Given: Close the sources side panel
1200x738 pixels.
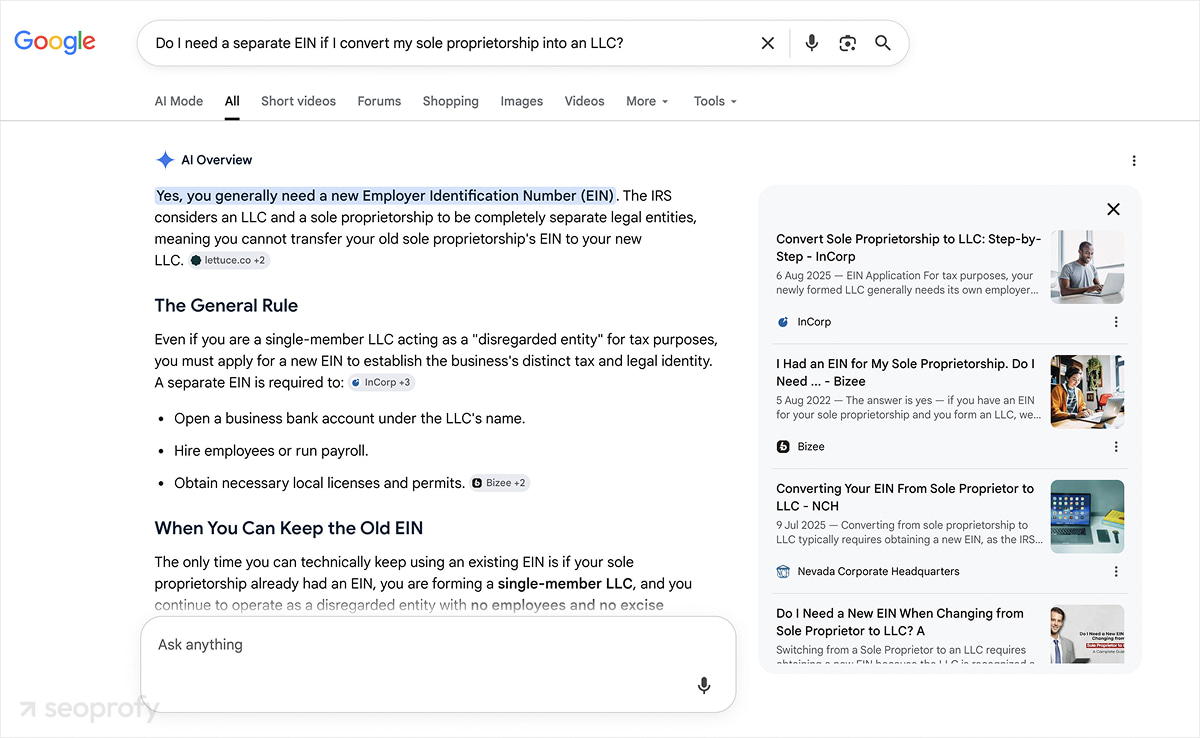Looking at the screenshot, I should (1113, 209).
